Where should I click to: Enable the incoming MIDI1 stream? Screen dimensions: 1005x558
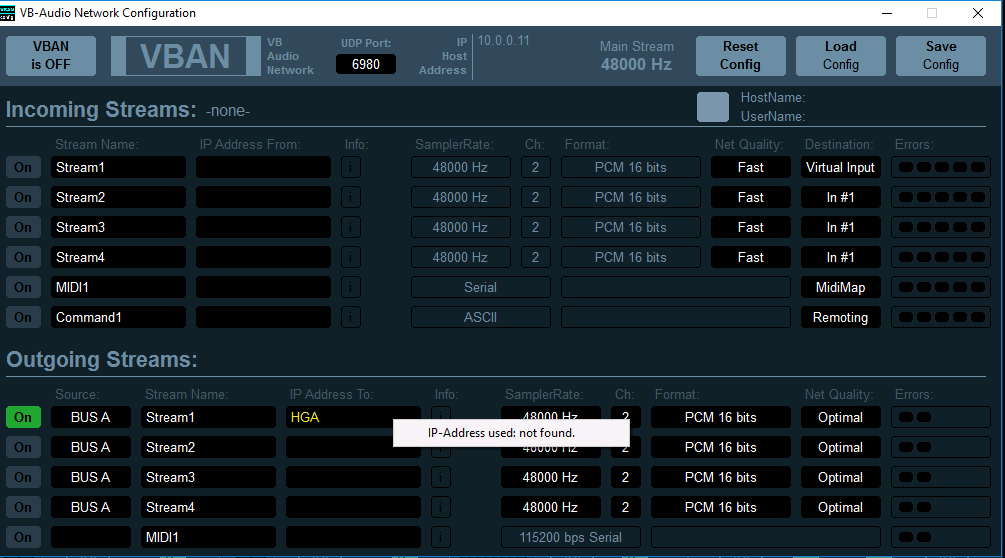(23, 288)
